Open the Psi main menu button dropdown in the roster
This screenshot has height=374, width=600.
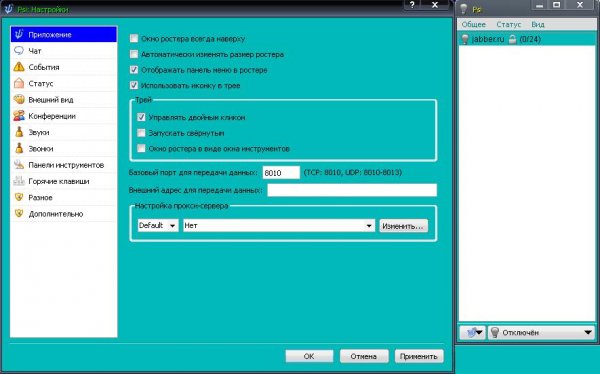click(x=473, y=332)
